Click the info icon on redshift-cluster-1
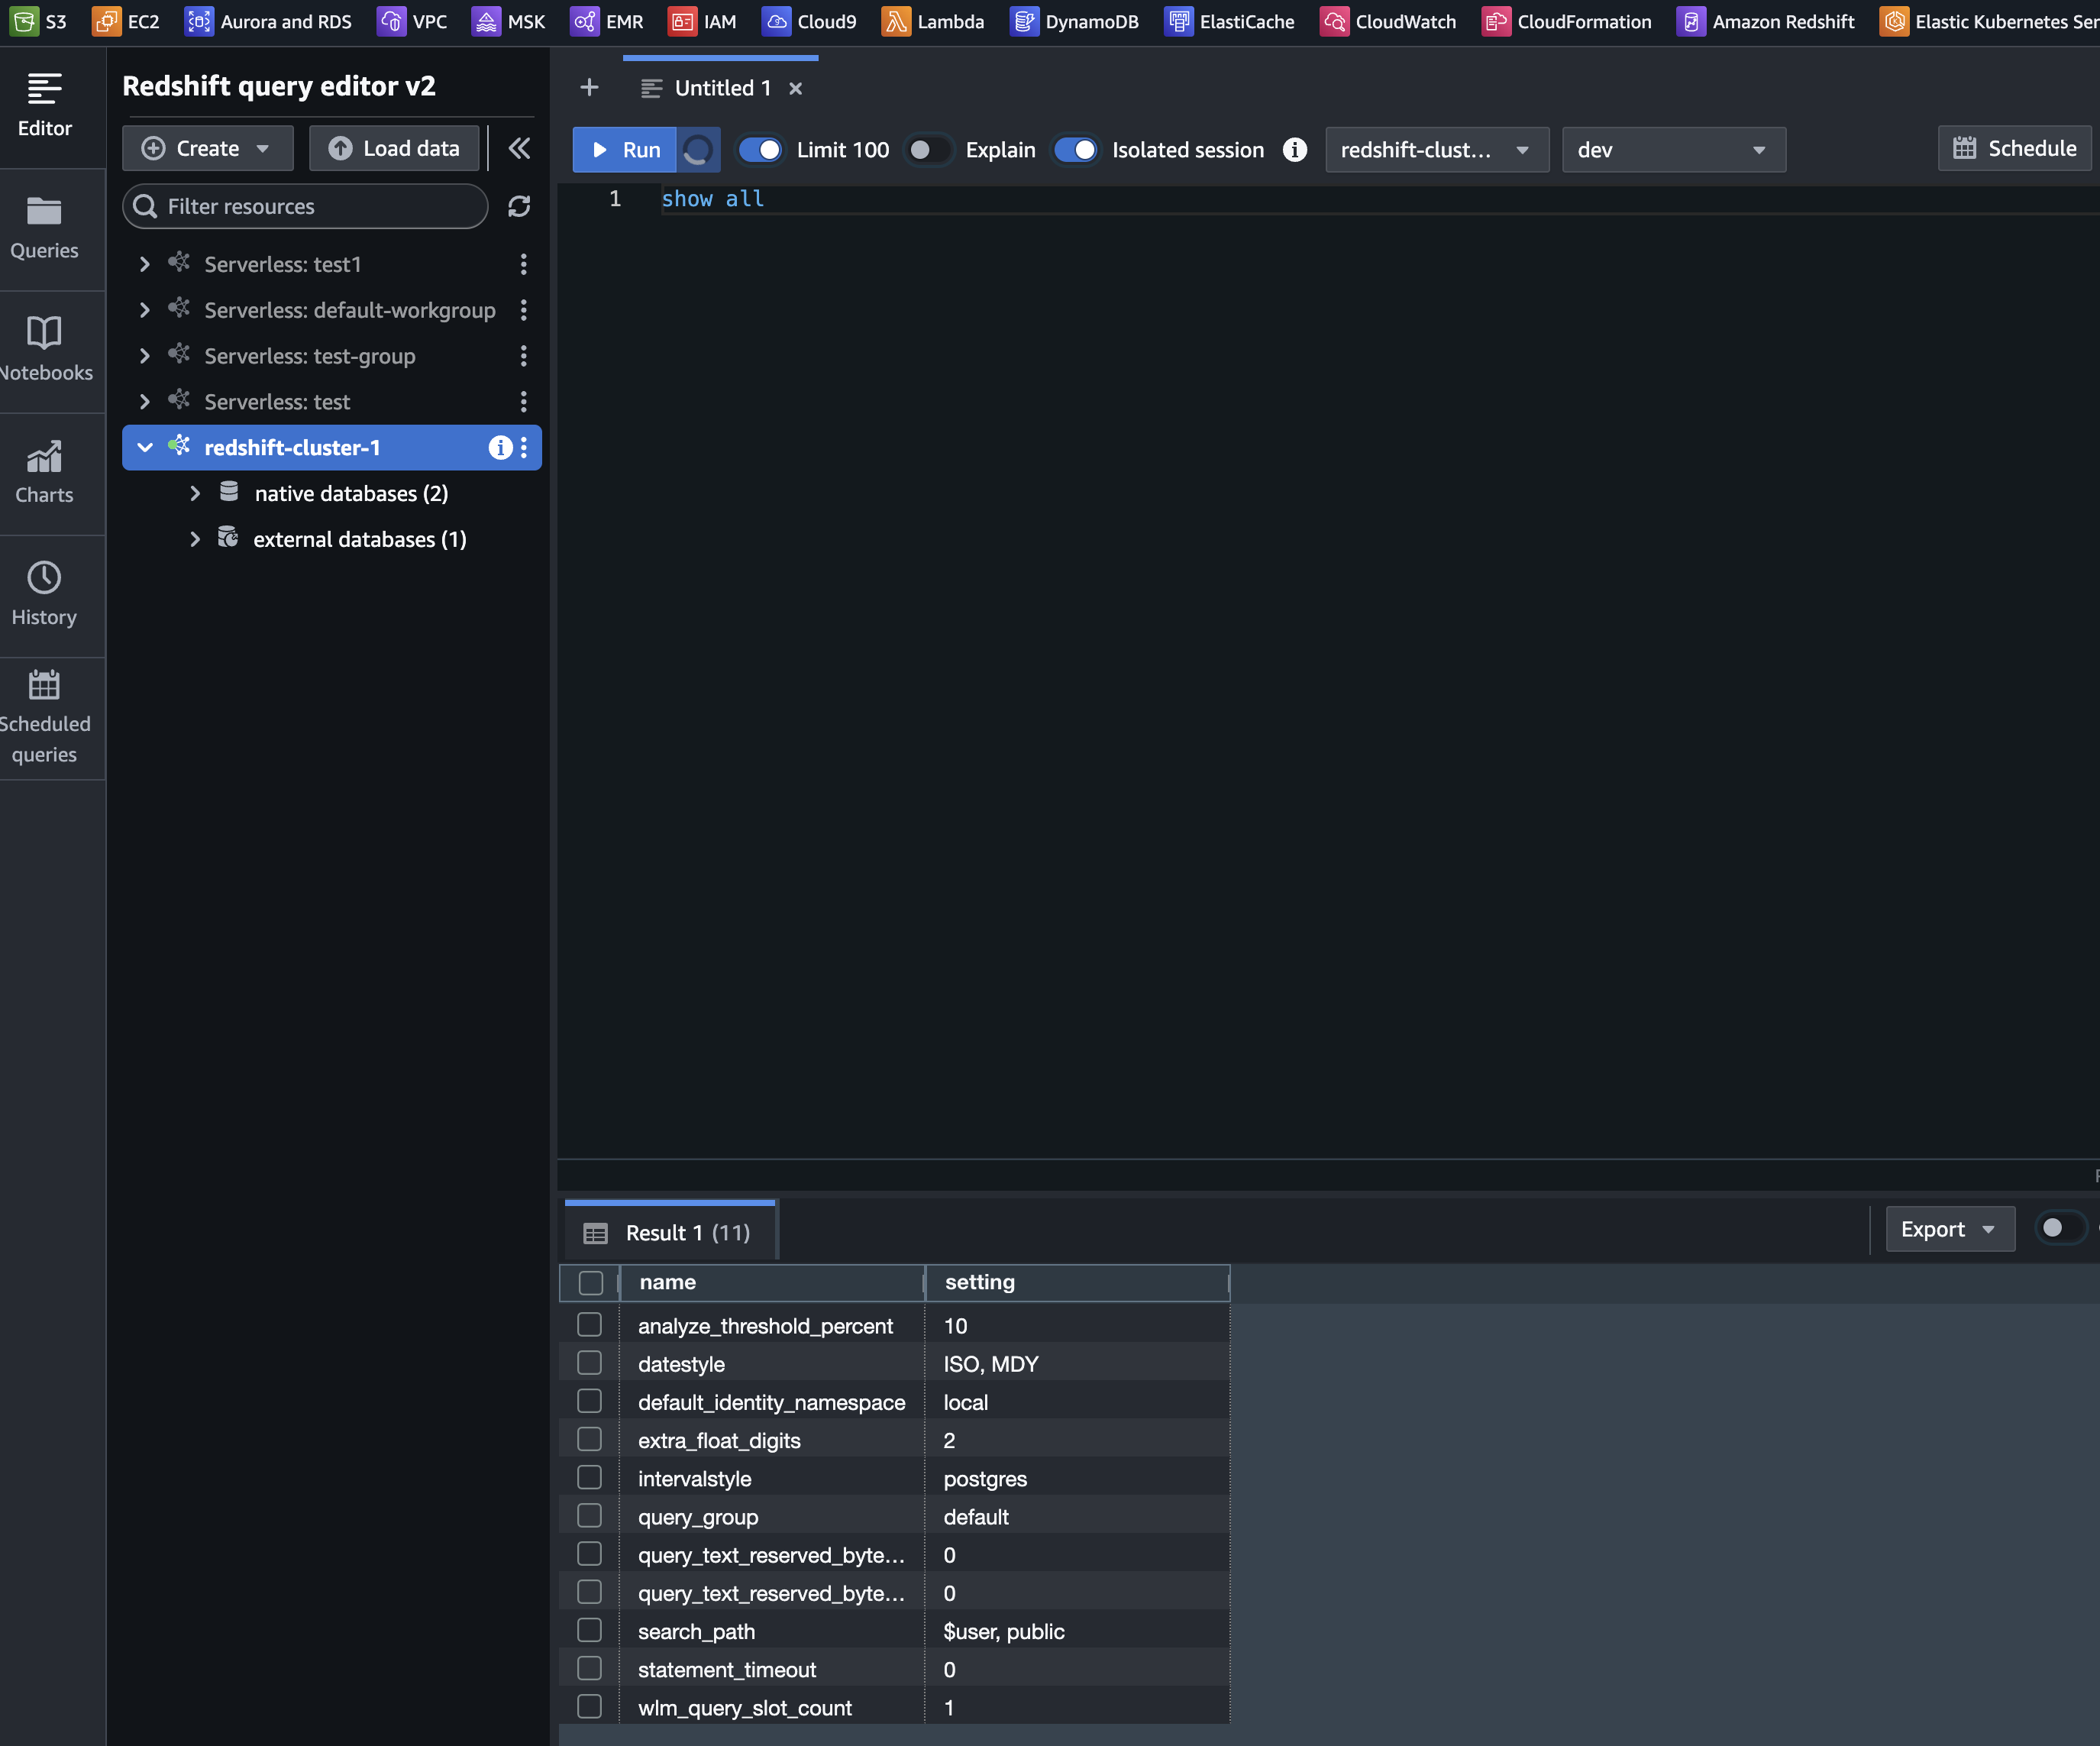Viewport: 2100px width, 1746px height. point(499,447)
